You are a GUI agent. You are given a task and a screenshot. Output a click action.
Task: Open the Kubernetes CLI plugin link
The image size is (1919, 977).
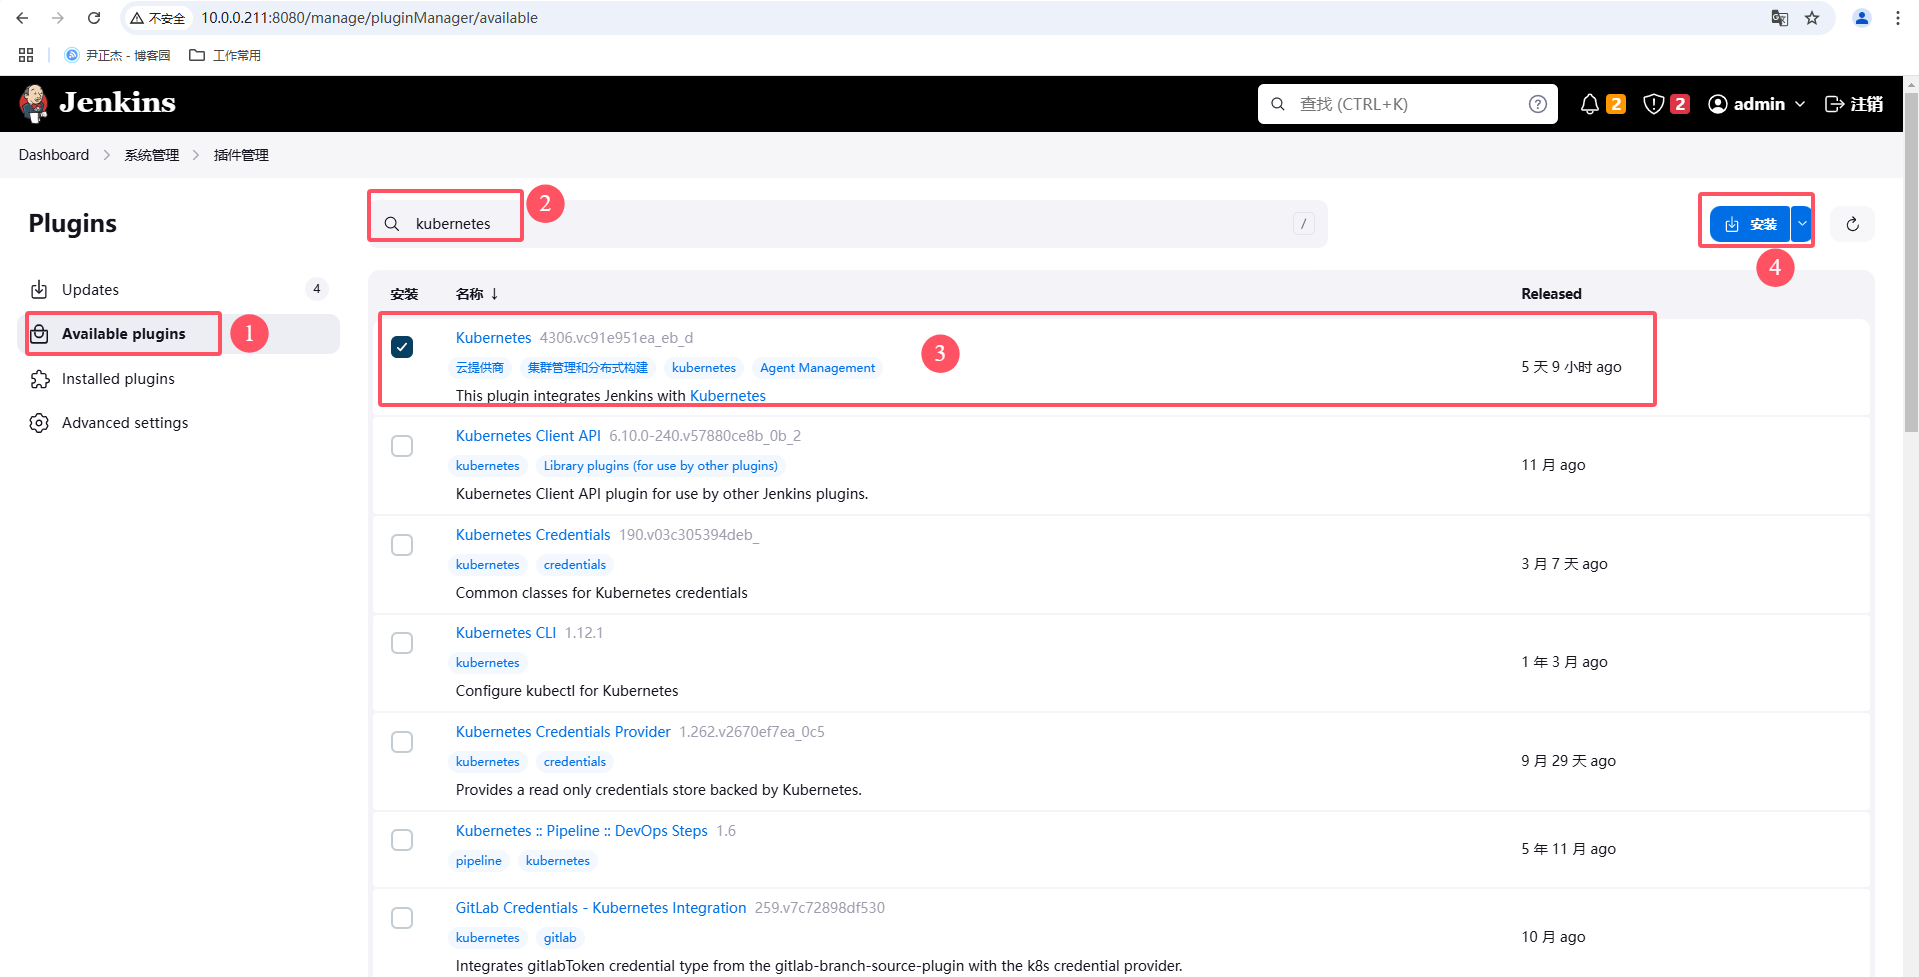[506, 633]
